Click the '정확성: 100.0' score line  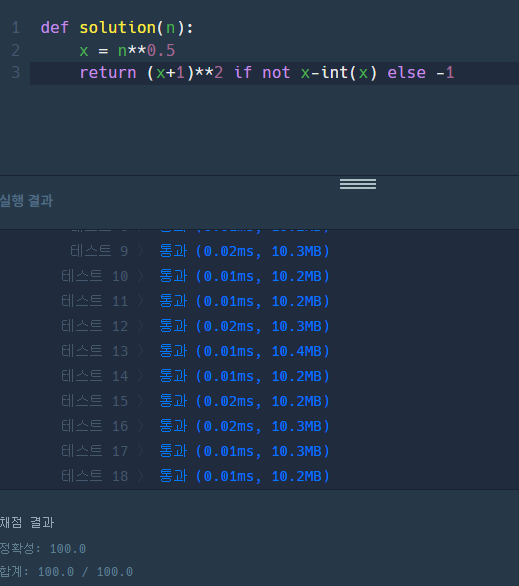43,549
